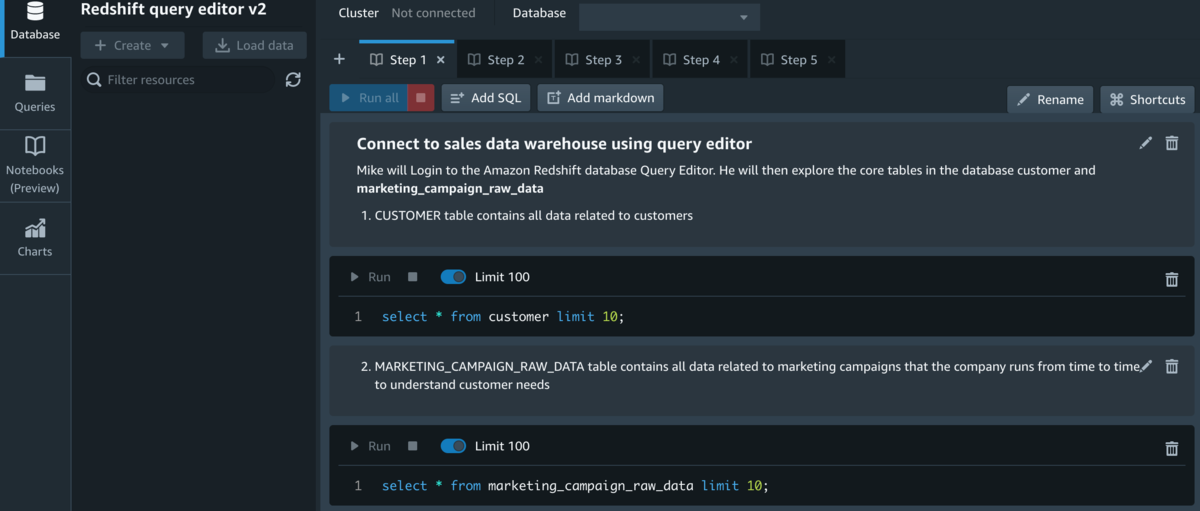
Task: Open the Charts sidebar panel
Action: click(x=35, y=238)
